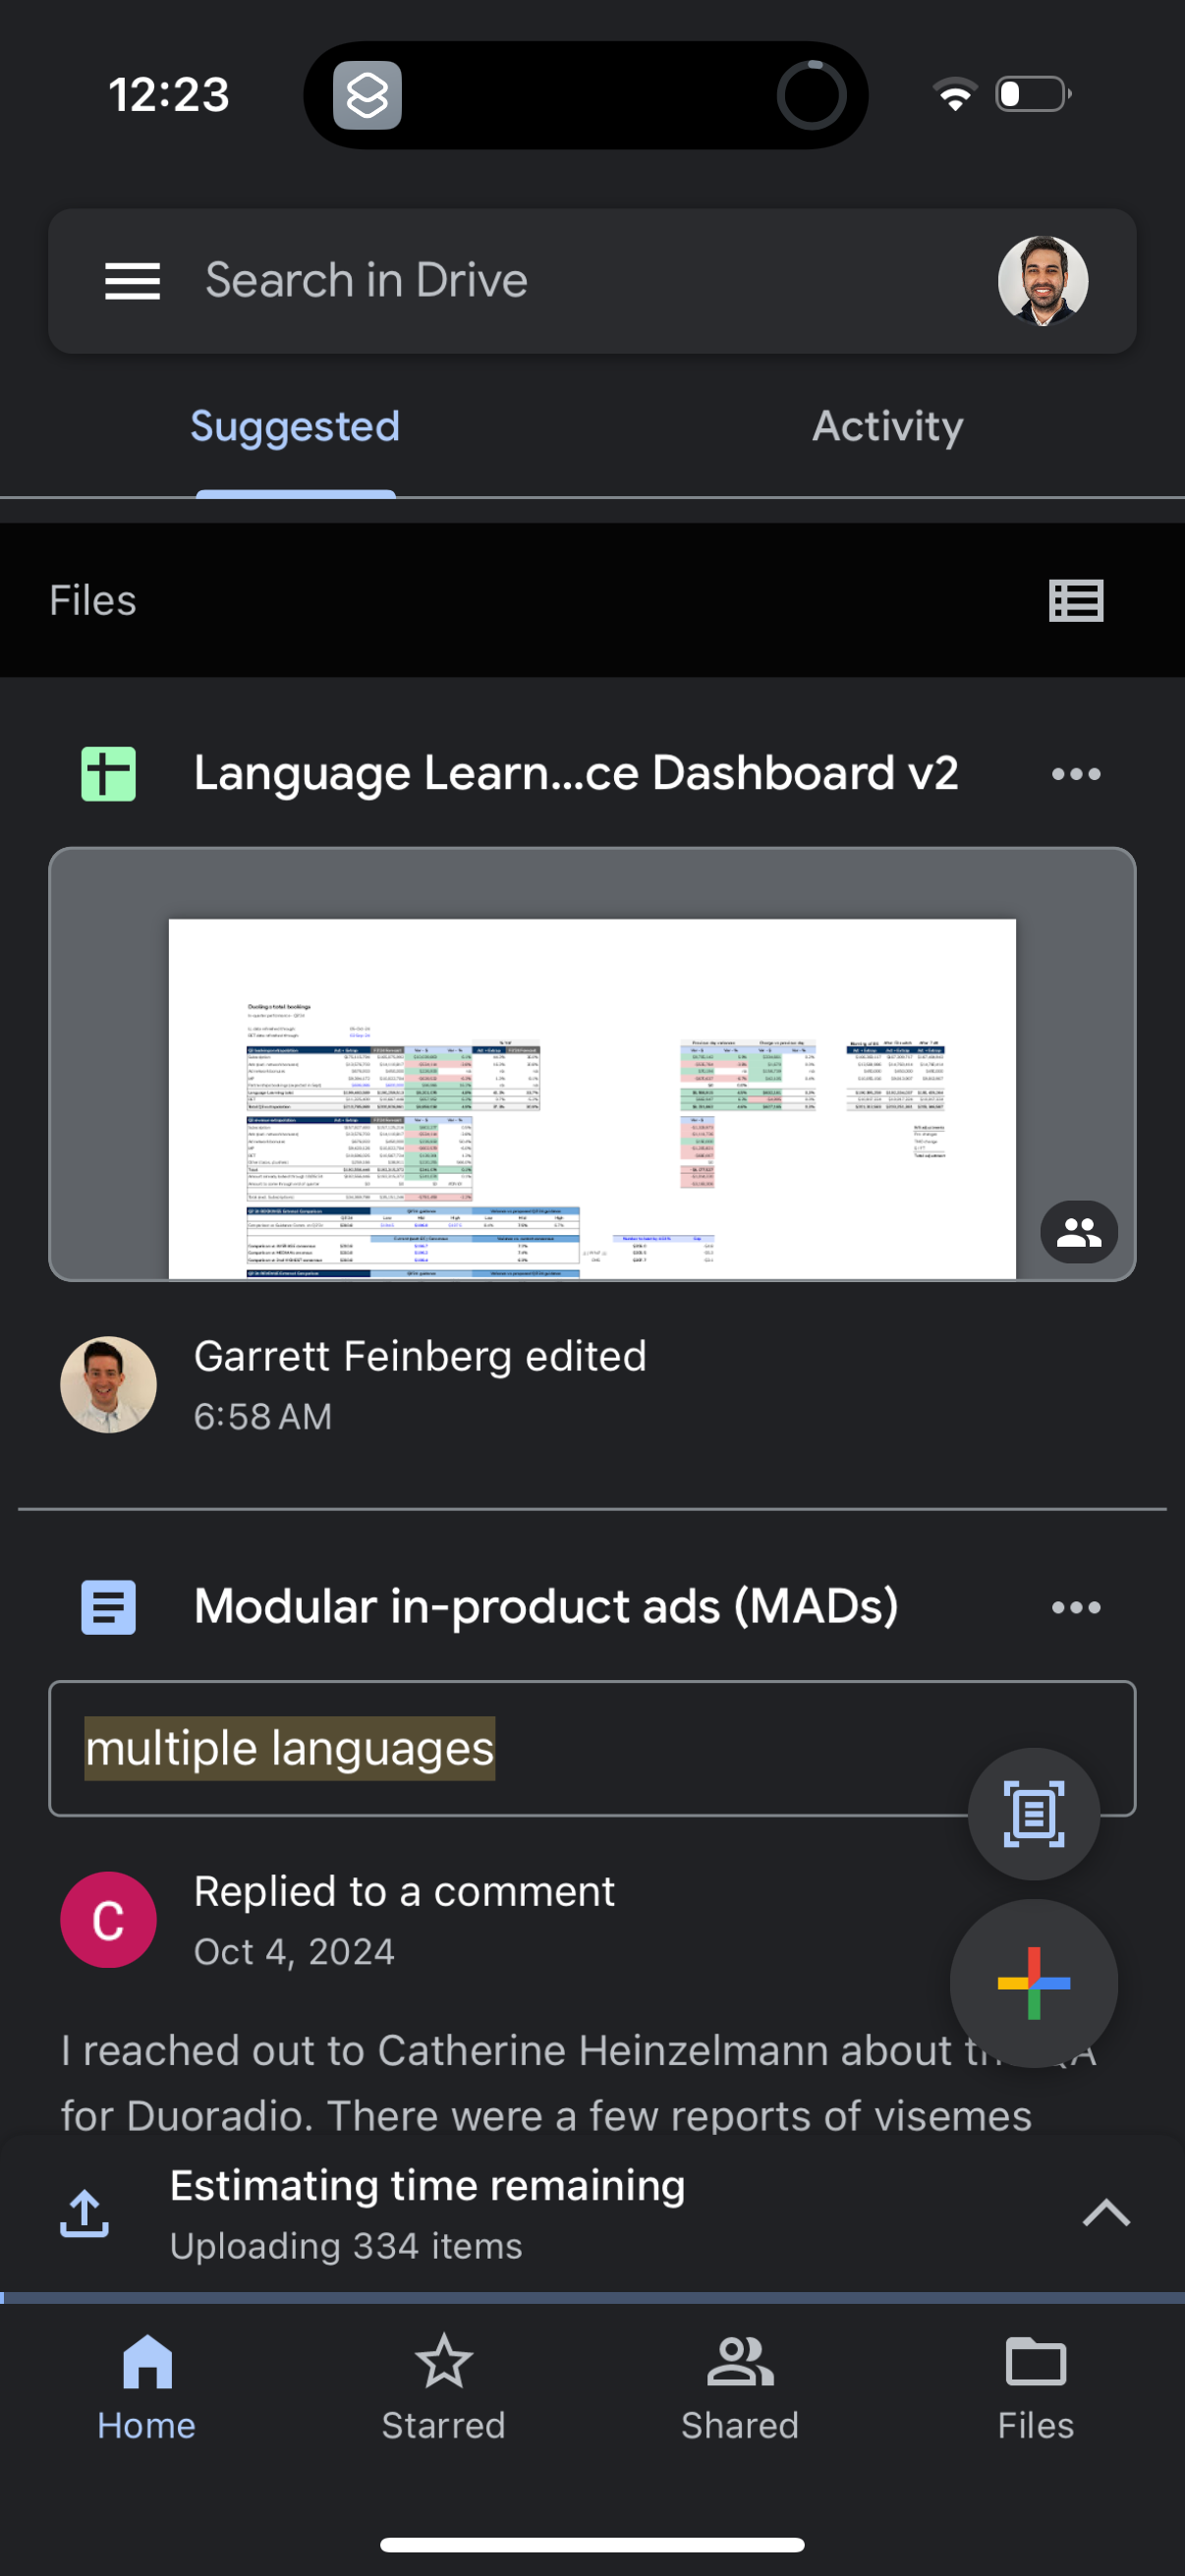Go to the Files bottom tab
Image resolution: width=1185 pixels, height=2576 pixels.
[x=1036, y=2390]
